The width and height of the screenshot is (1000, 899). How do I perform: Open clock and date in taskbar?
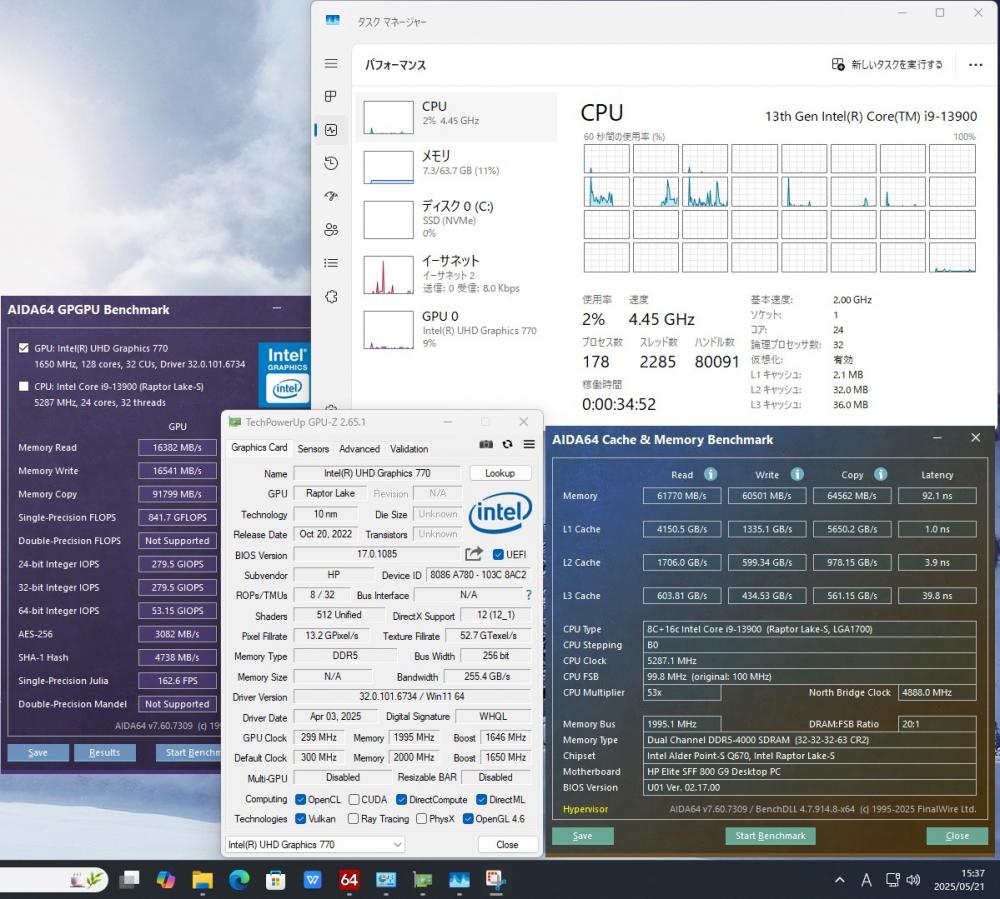(959, 880)
